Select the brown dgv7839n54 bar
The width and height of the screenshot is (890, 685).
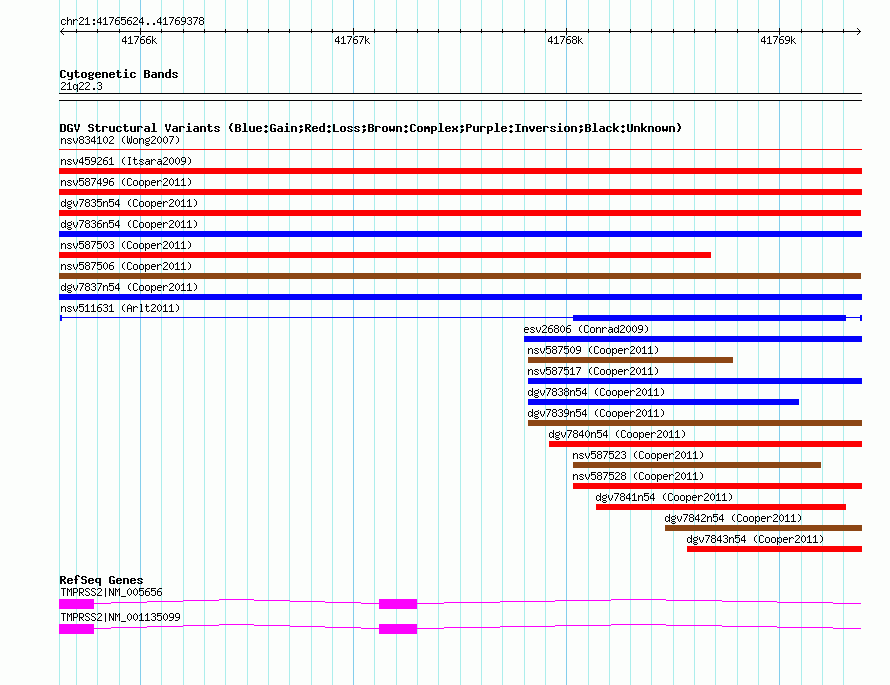click(695, 423)
